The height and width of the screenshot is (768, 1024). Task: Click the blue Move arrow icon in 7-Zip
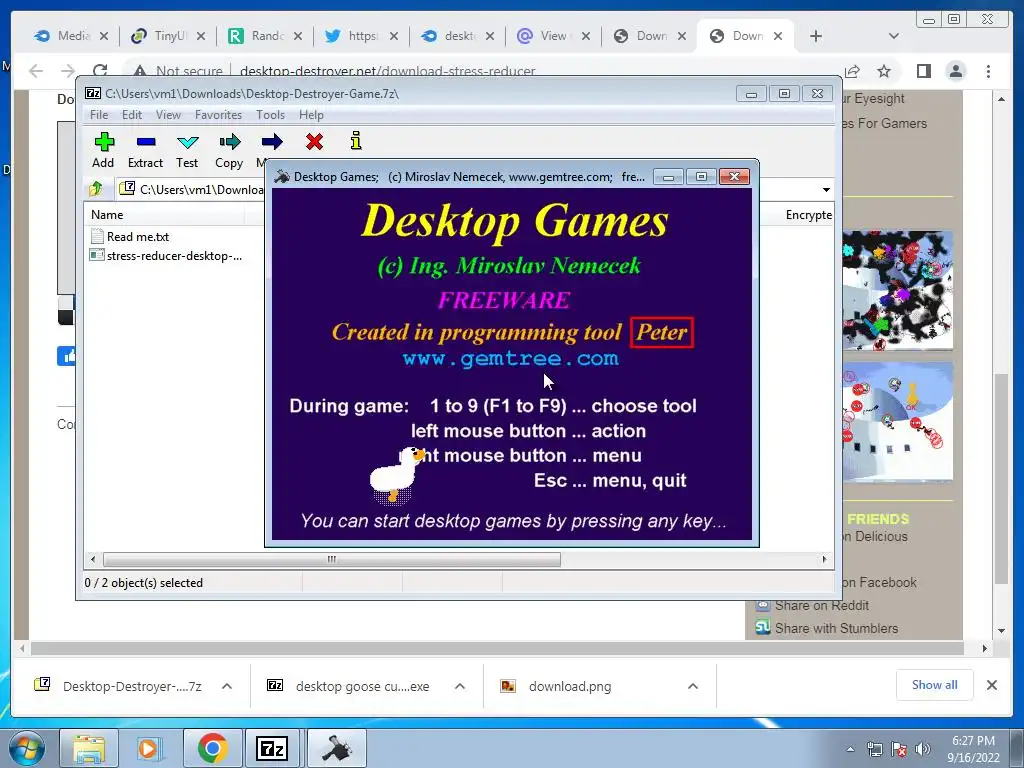[272, 142]
